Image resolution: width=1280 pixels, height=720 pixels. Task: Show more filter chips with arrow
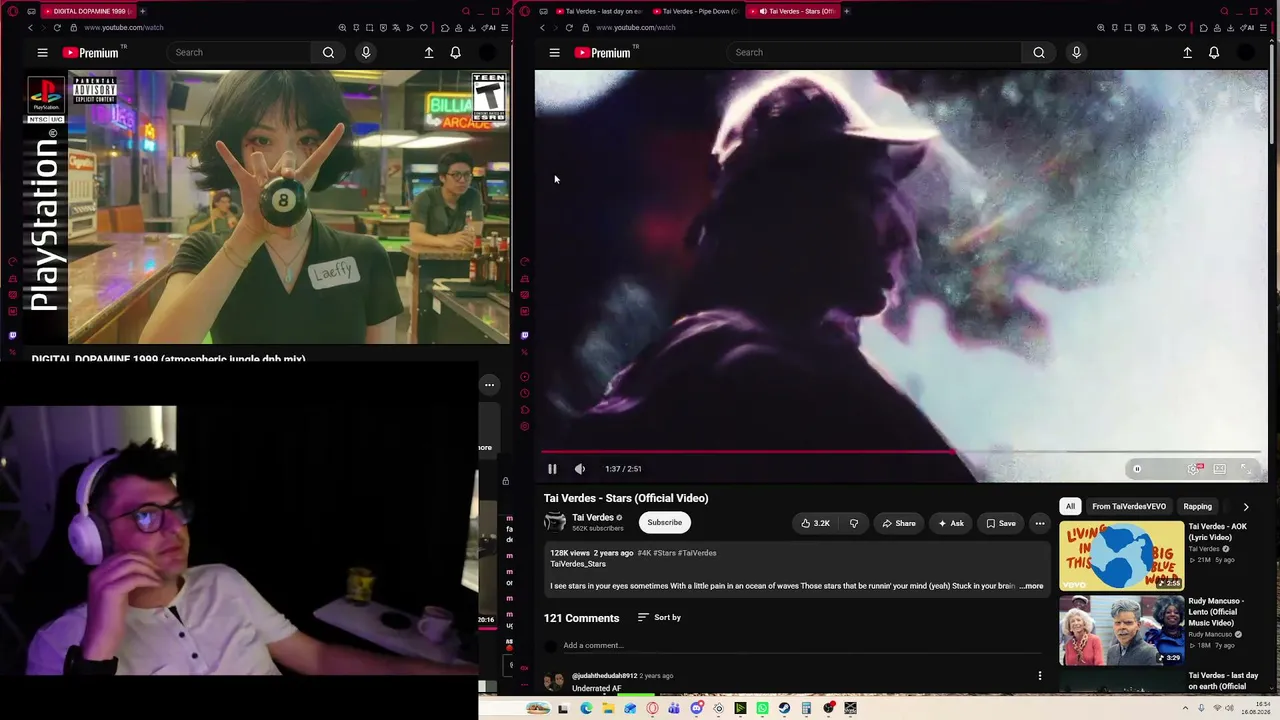[1245, 507]
